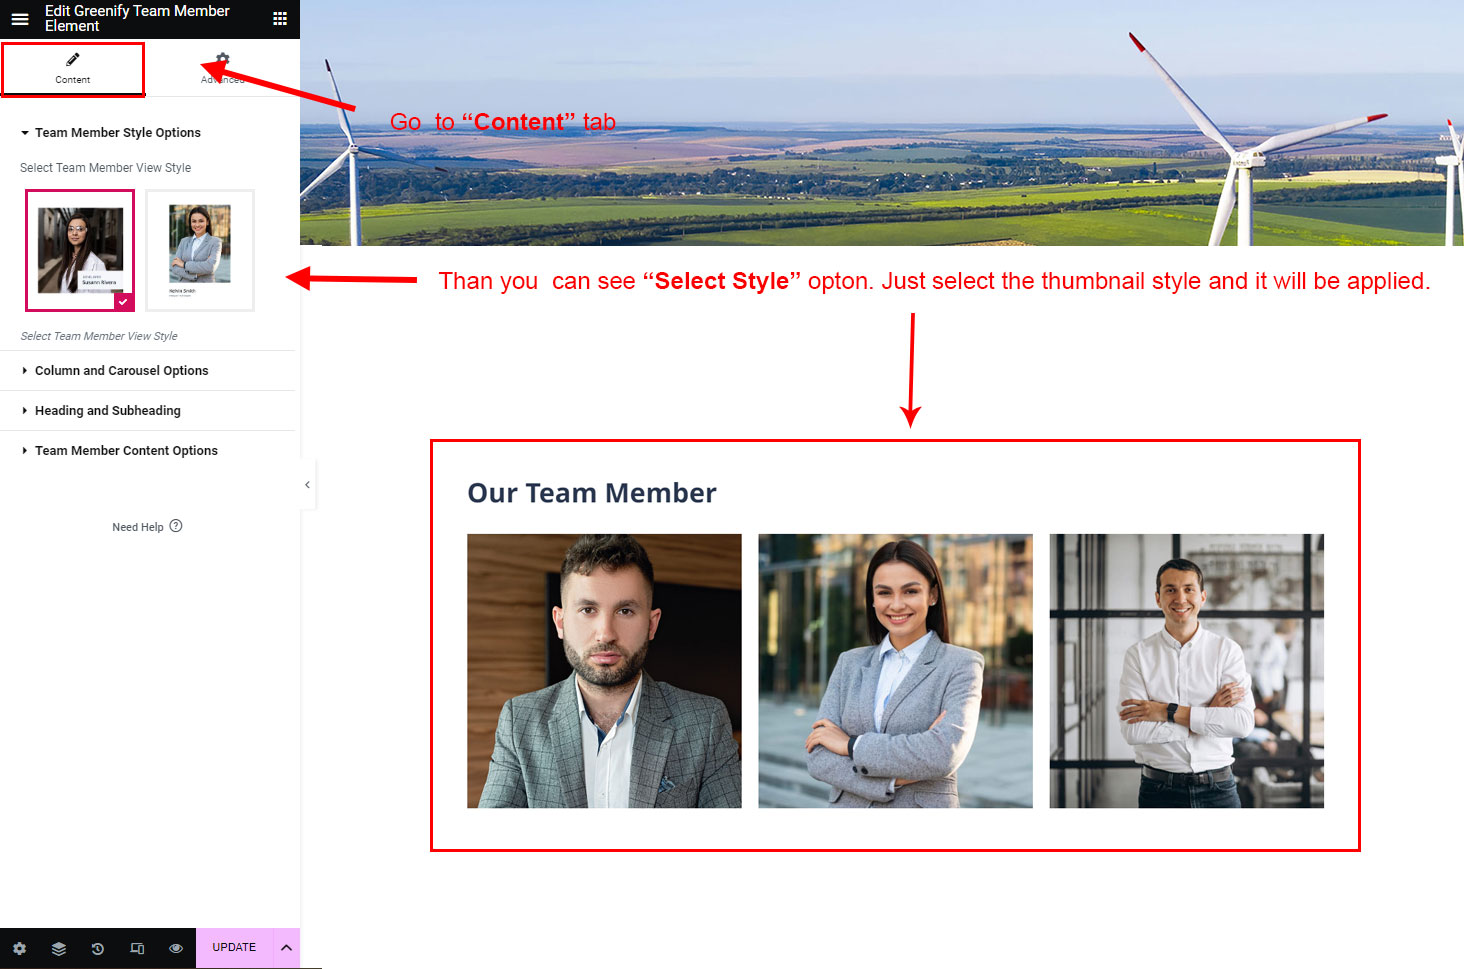
Task: Preview changes with eye icon
Action: [176, 948]
